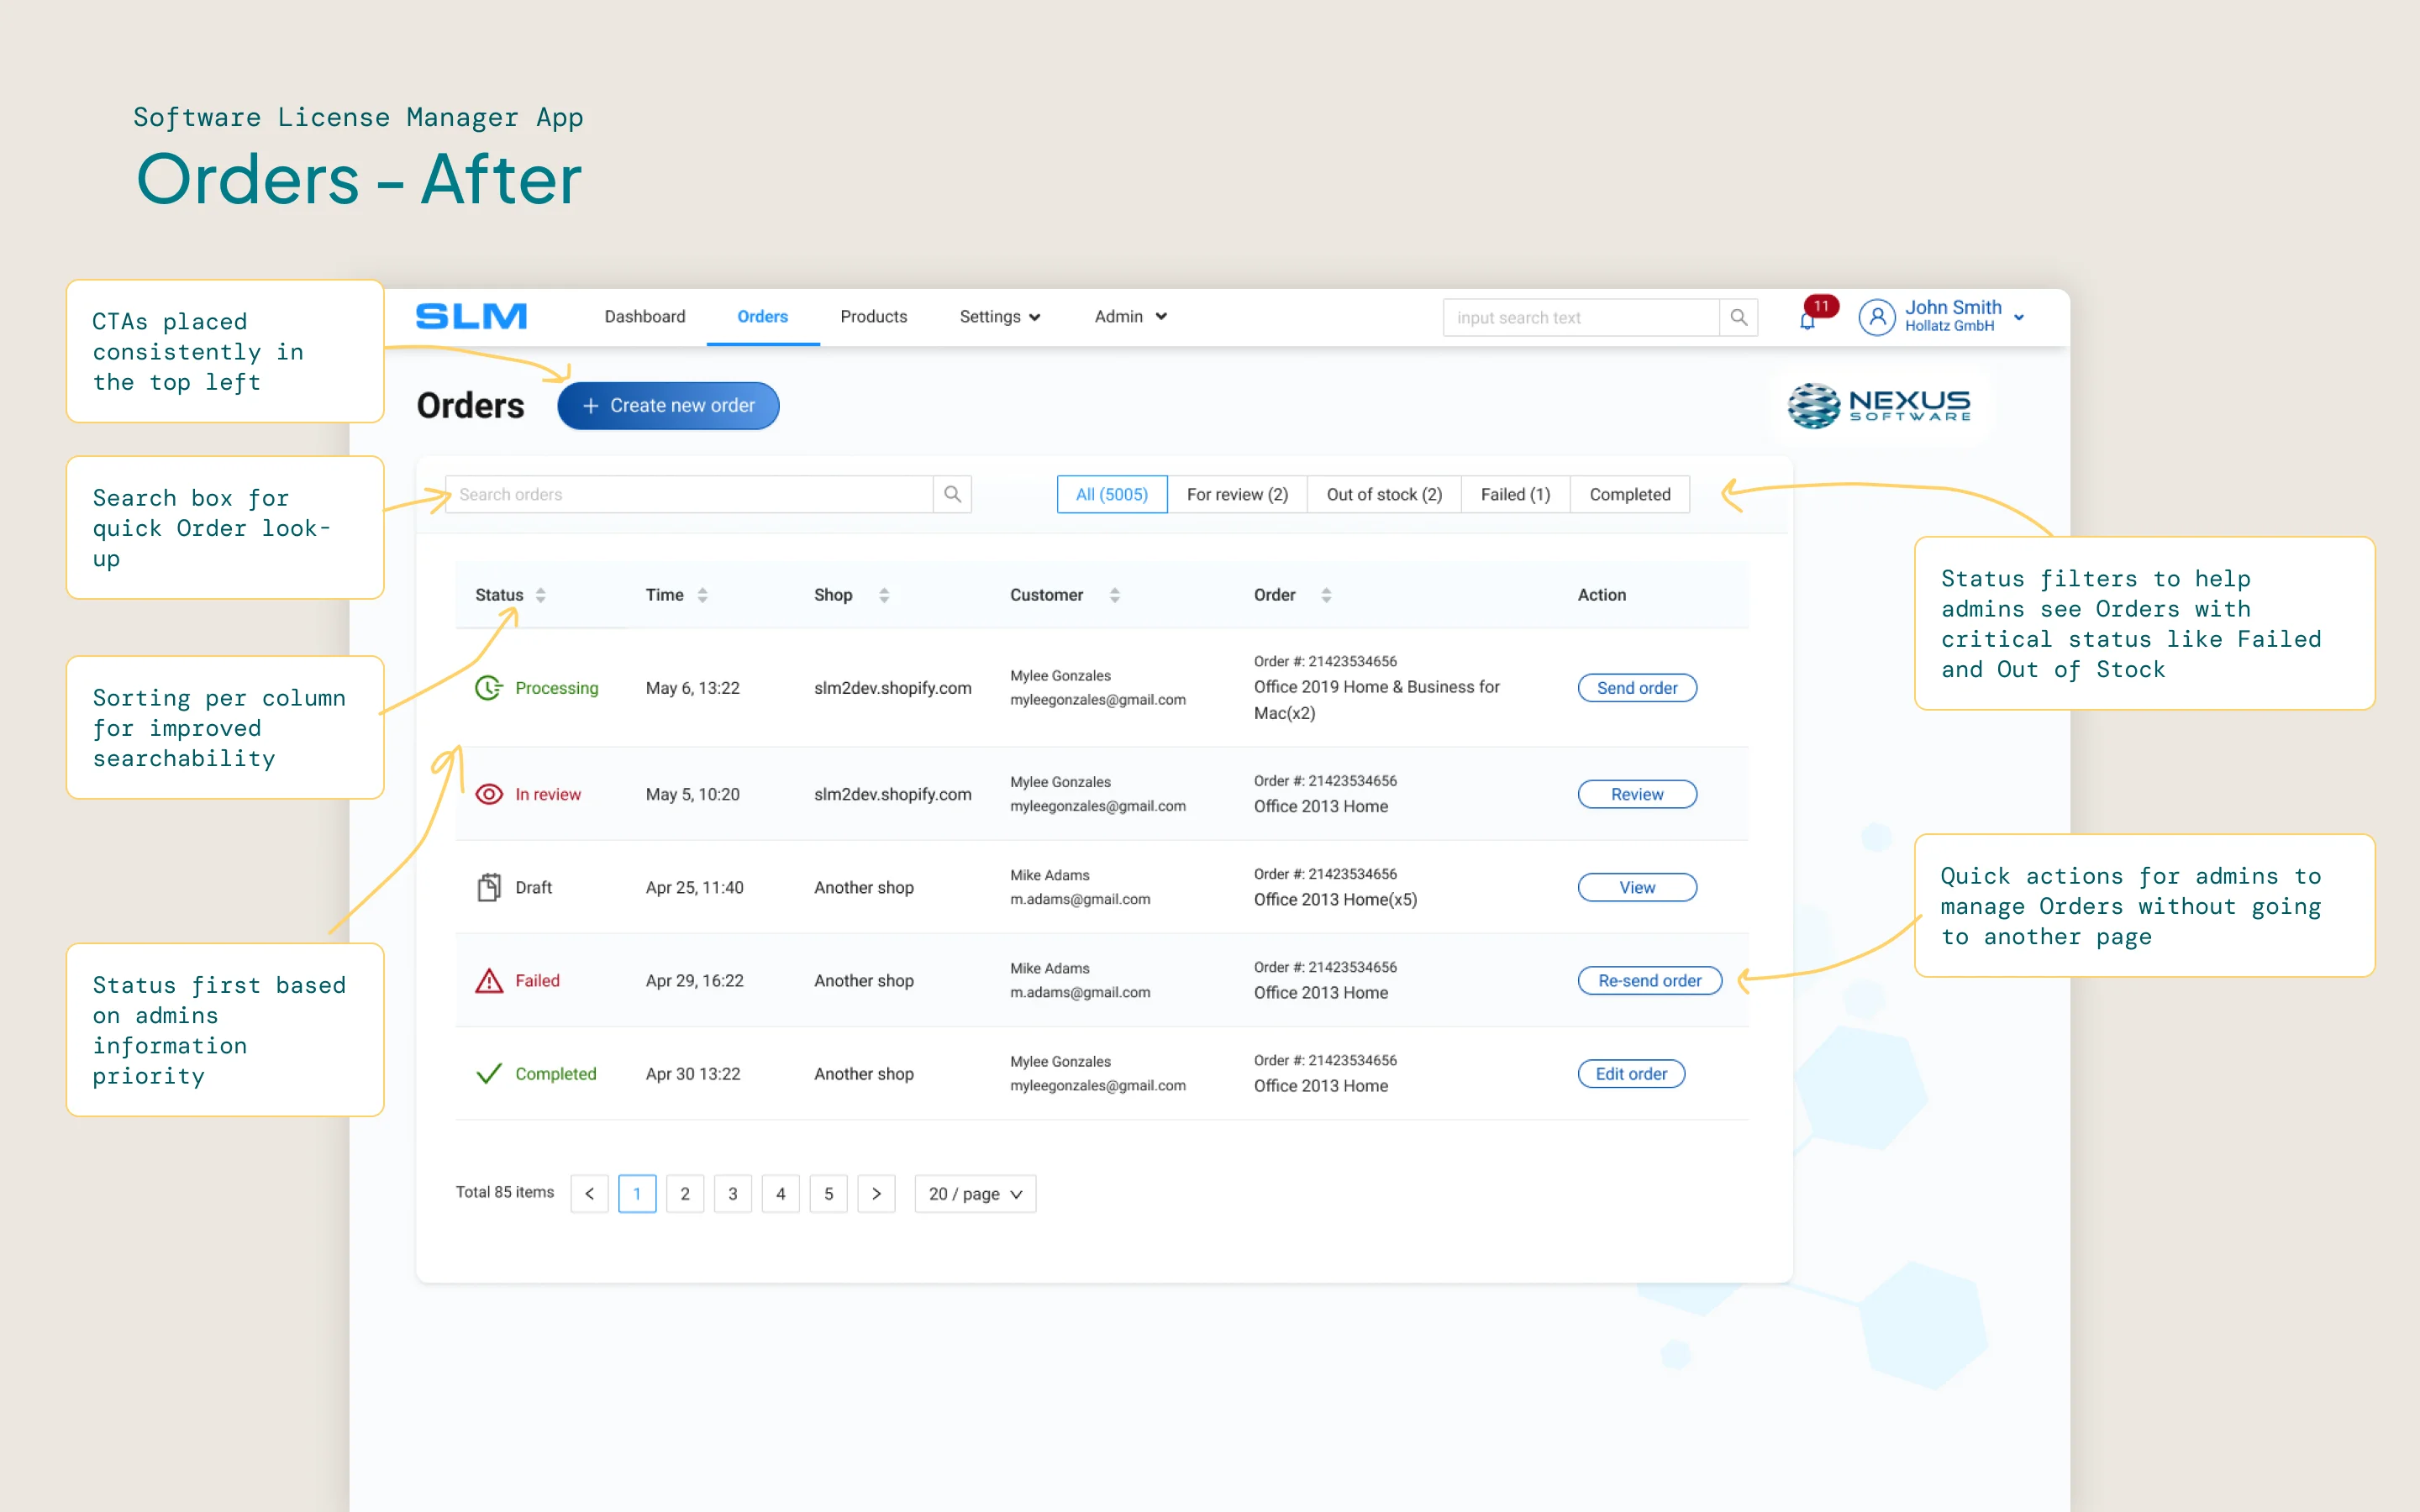Click time Apr 29, 16:22
The width and height of the screenshot is (2420, 1512).
695,980
